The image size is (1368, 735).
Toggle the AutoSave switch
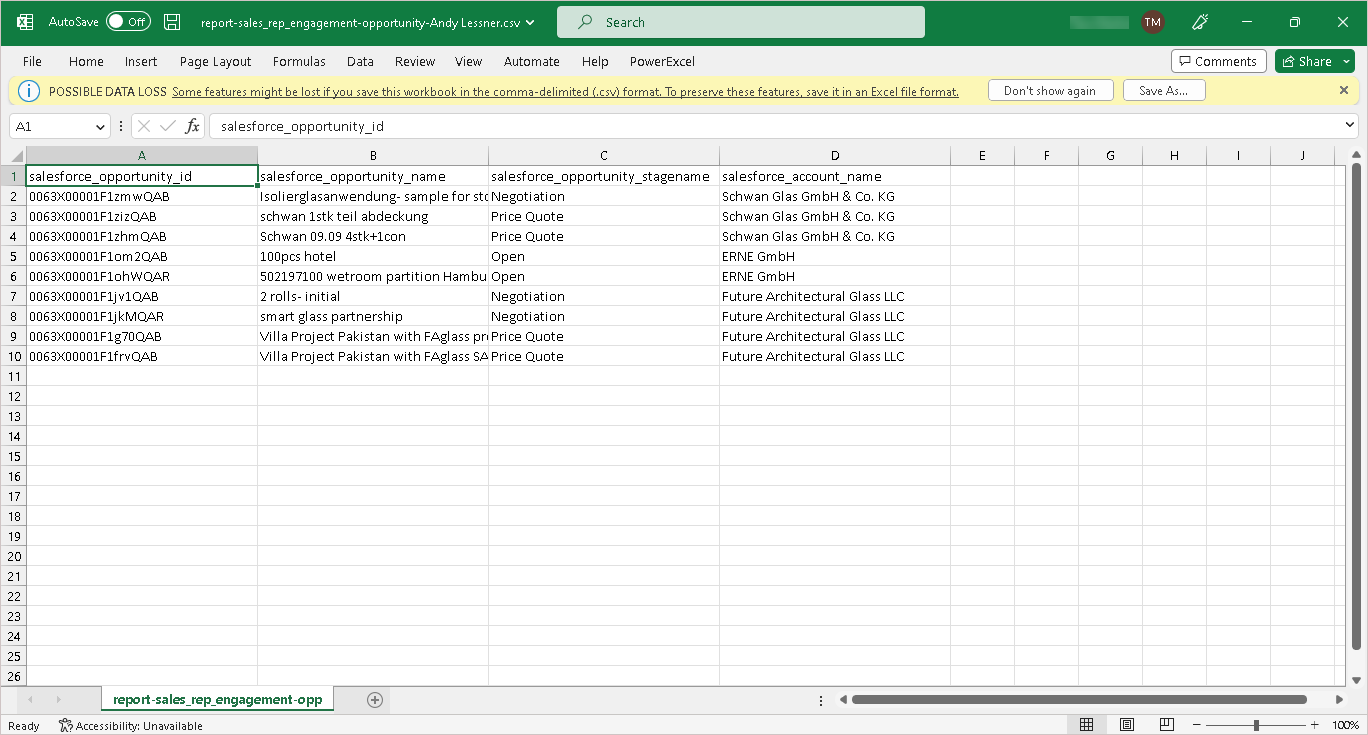click(128, 22)
